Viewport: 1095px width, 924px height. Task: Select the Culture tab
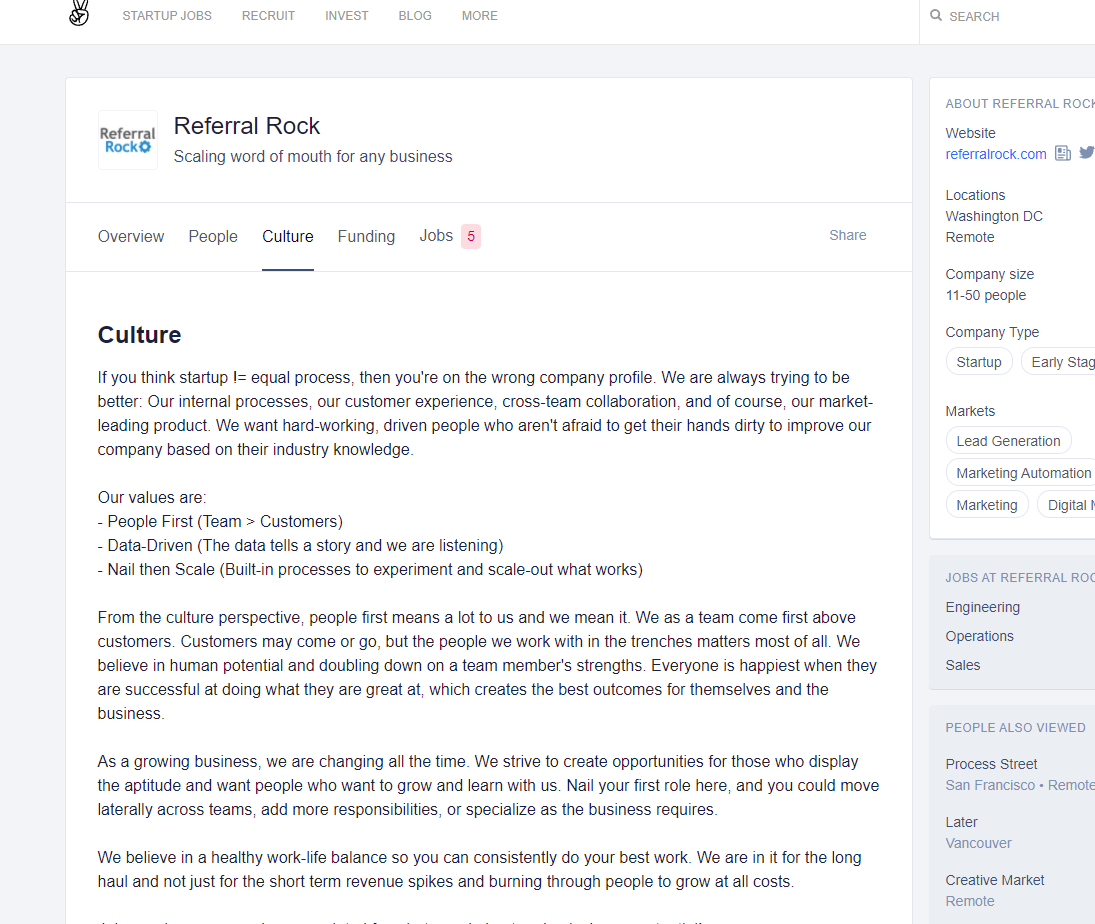click(x=288, y=237)
